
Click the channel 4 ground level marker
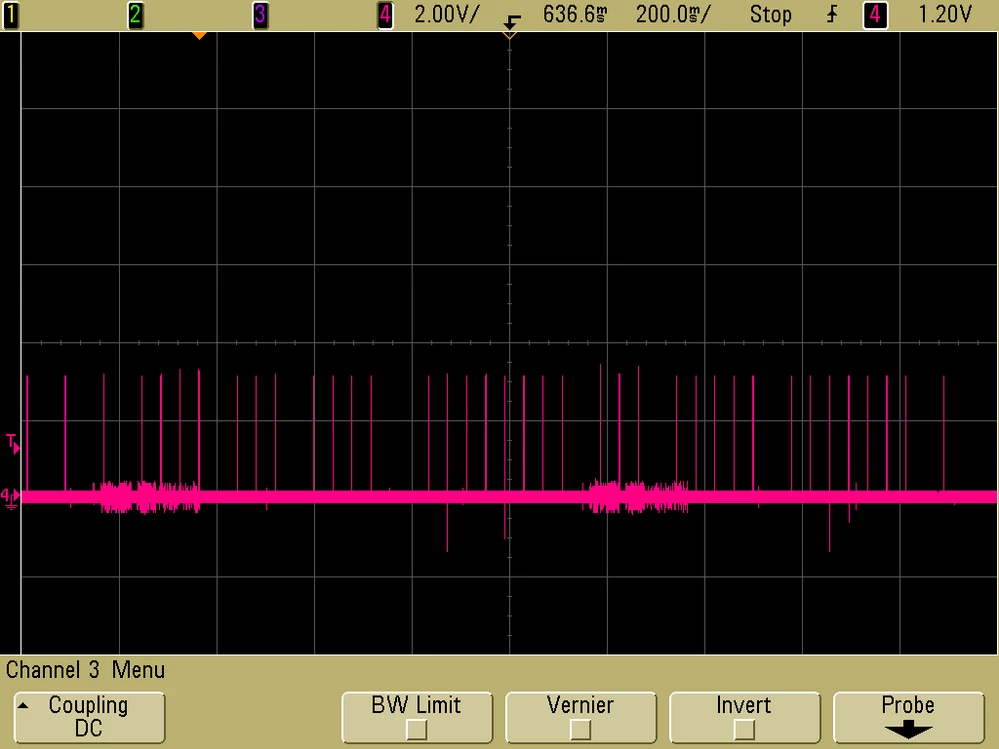pos(10,497)
